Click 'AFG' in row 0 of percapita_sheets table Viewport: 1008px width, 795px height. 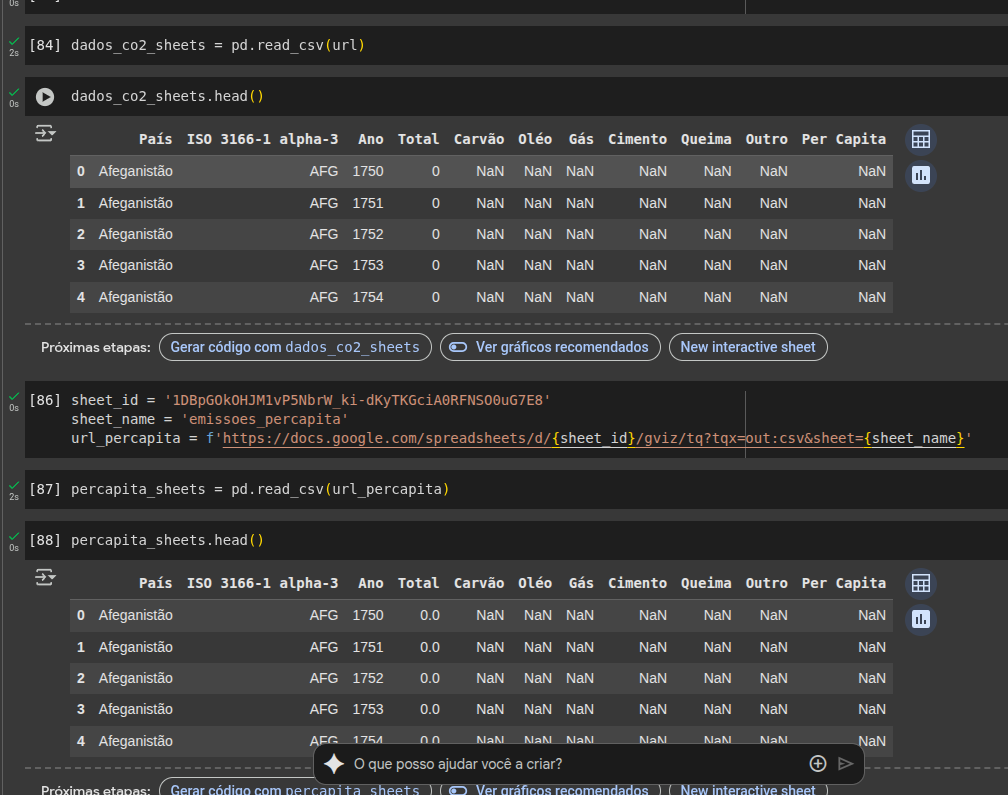point(323,615)
